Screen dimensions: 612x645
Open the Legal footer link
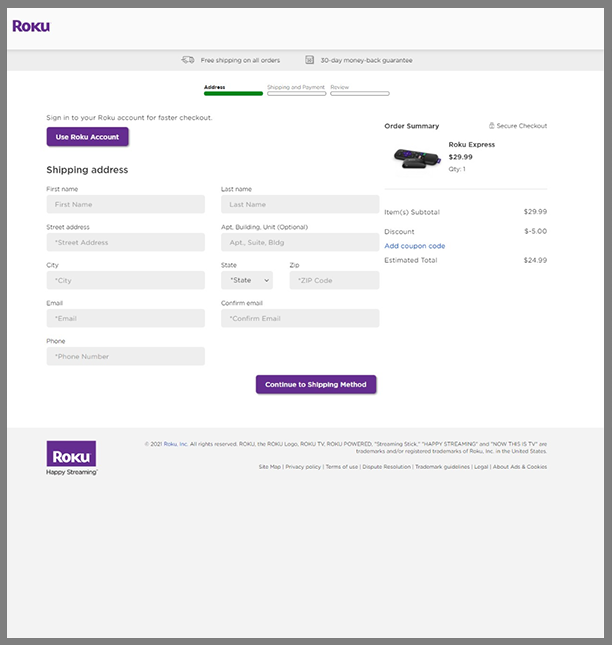481,467
